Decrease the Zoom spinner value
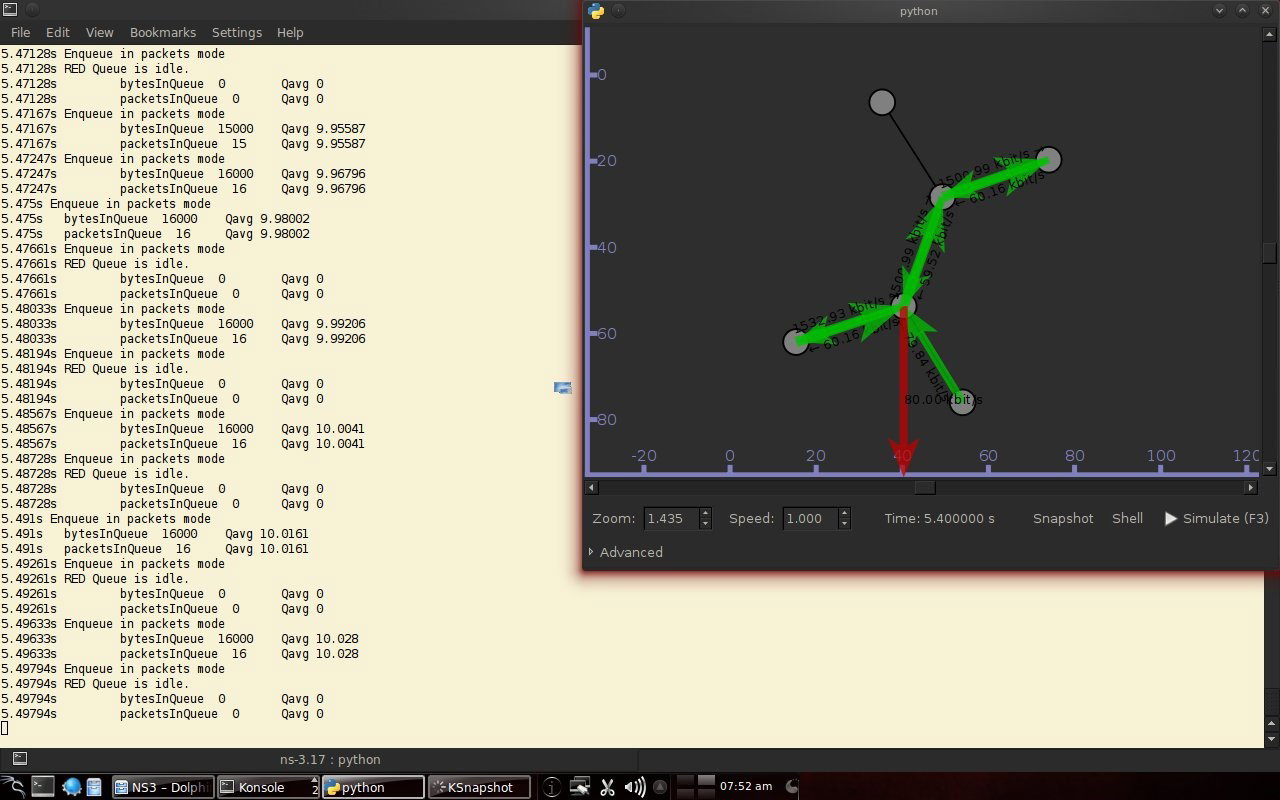 pos(705,524)
